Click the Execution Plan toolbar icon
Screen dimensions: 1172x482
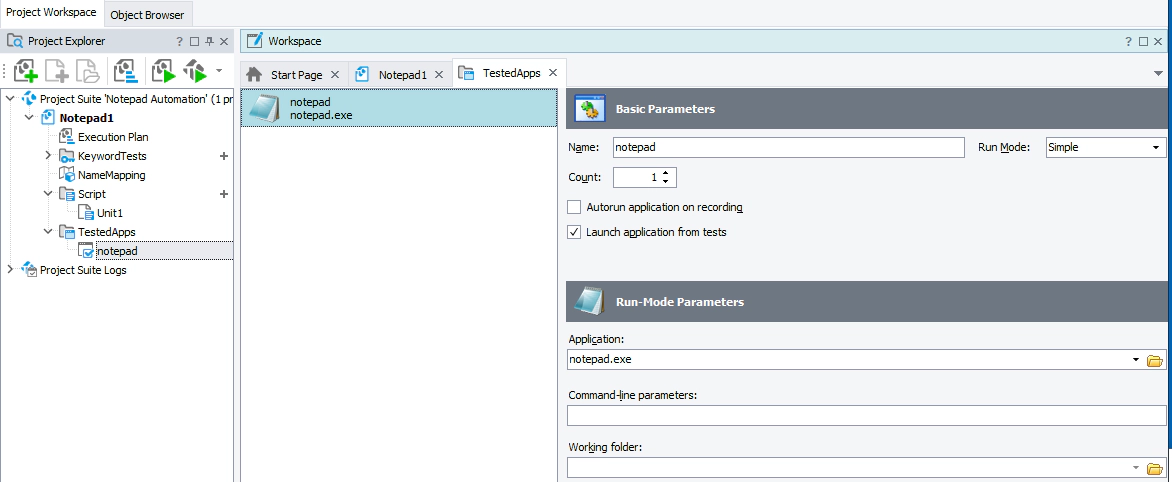tap(125, 71)
